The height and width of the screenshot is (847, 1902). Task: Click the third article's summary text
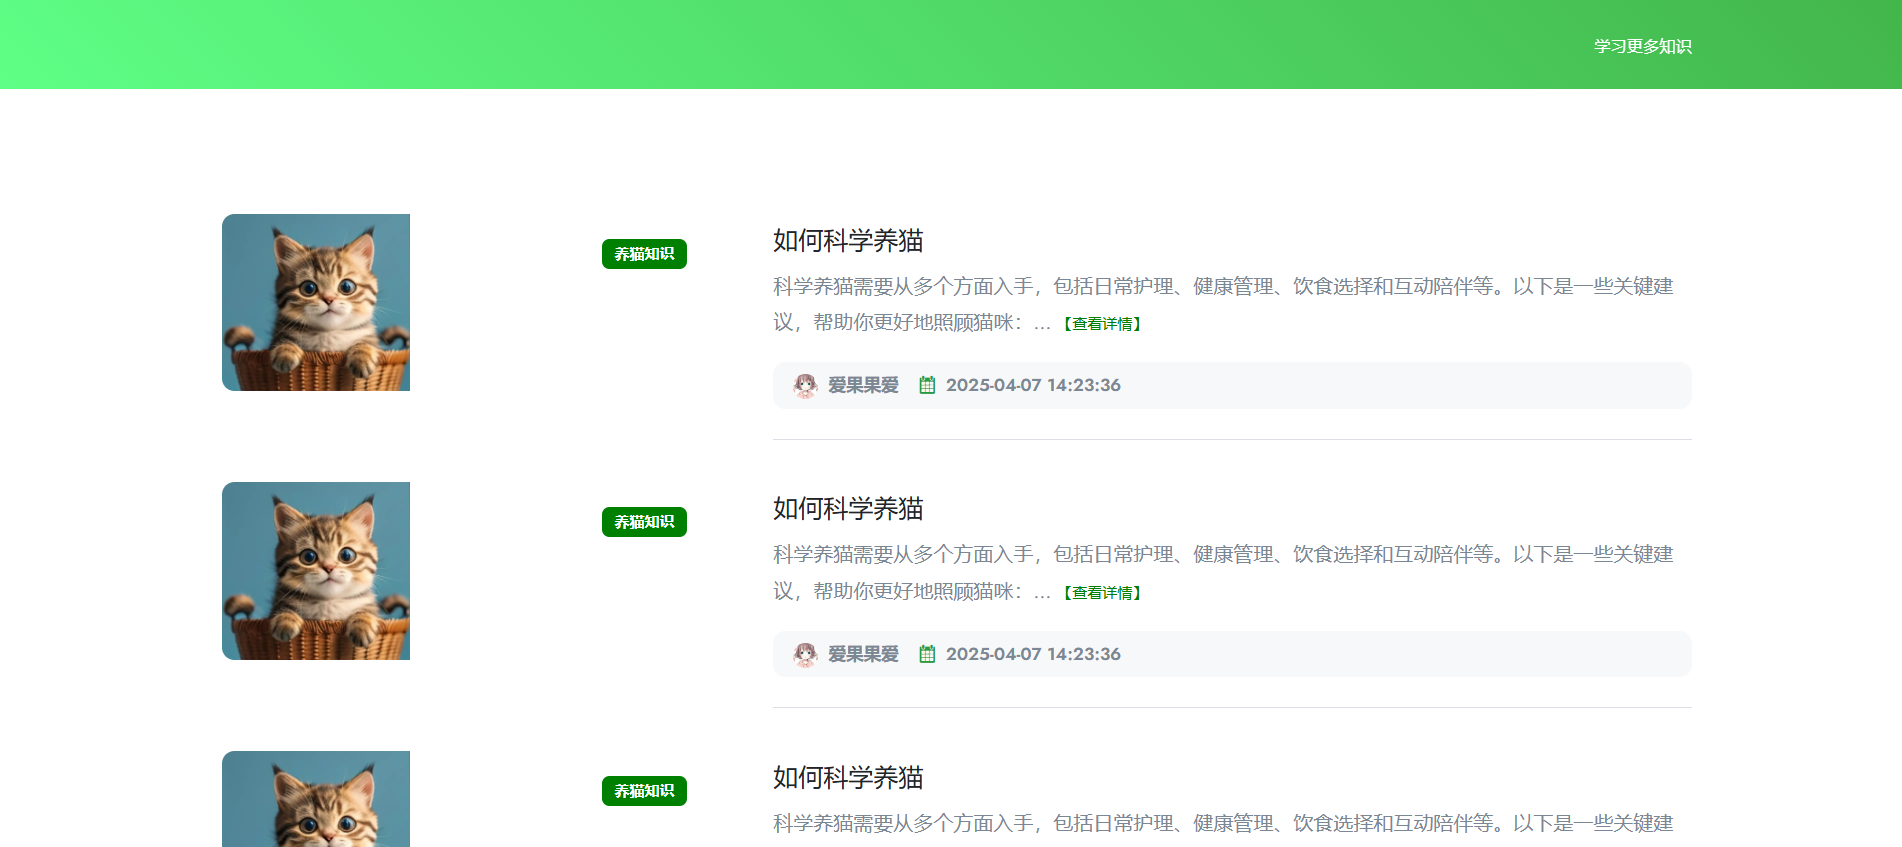[x=1223, y=824]
